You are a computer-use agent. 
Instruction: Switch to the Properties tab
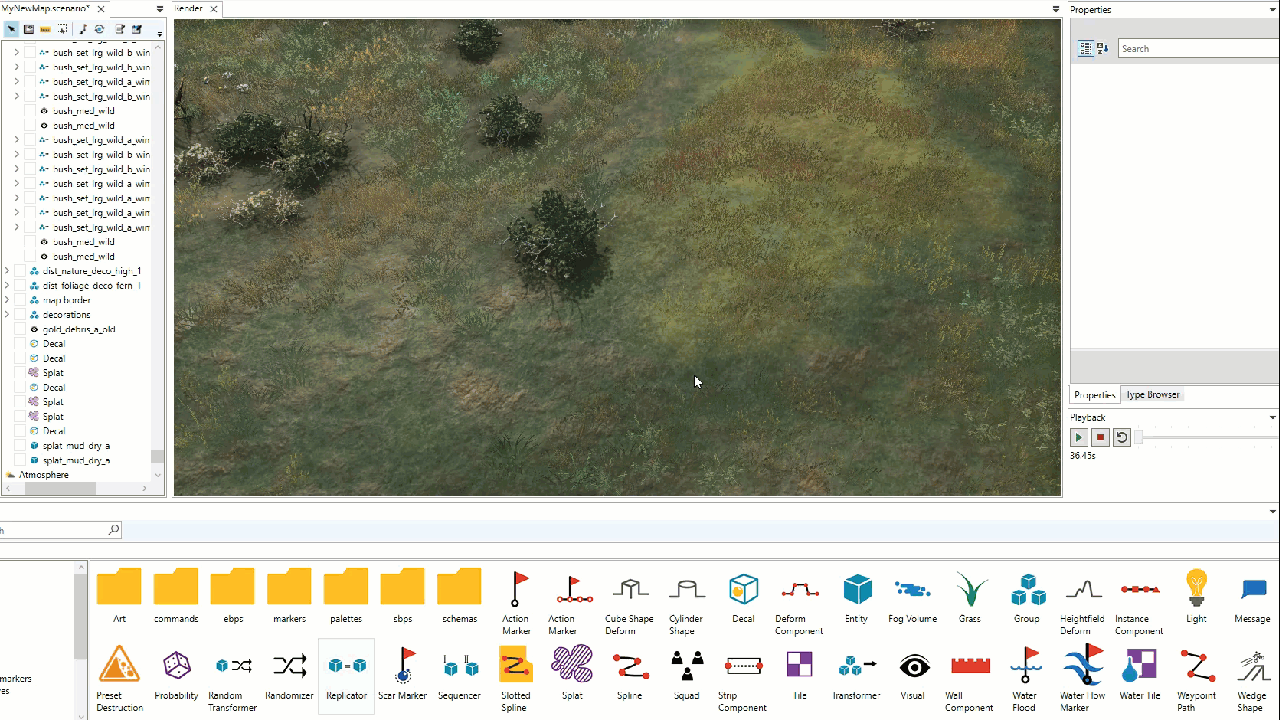[x=1095, y=395]
